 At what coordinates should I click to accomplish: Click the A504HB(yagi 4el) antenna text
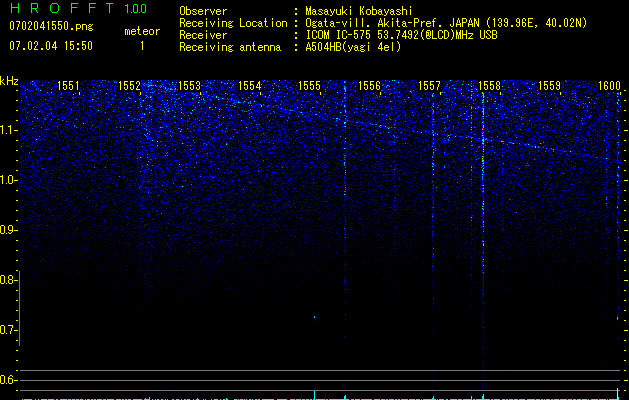[x=353, y=47]
